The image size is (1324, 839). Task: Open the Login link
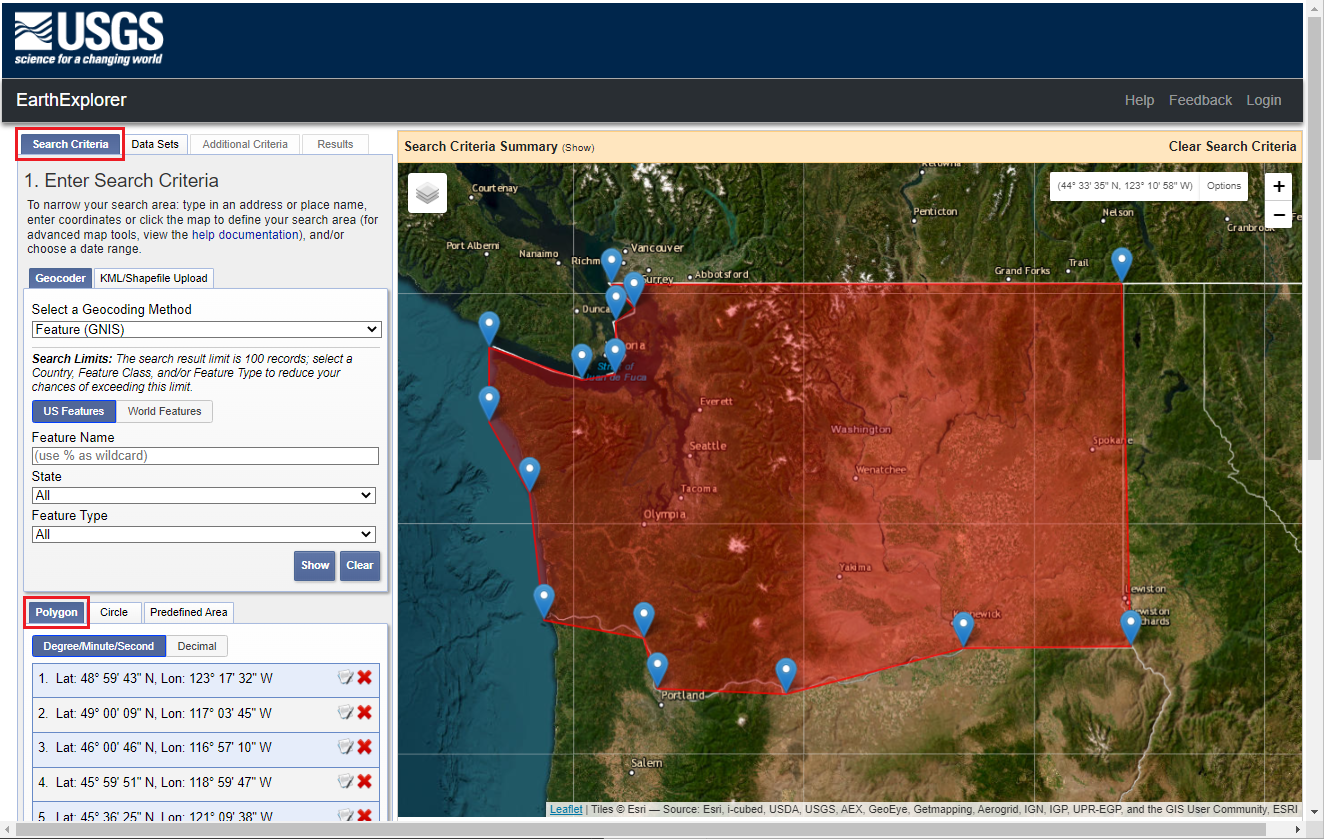[x=1264, y=100]
